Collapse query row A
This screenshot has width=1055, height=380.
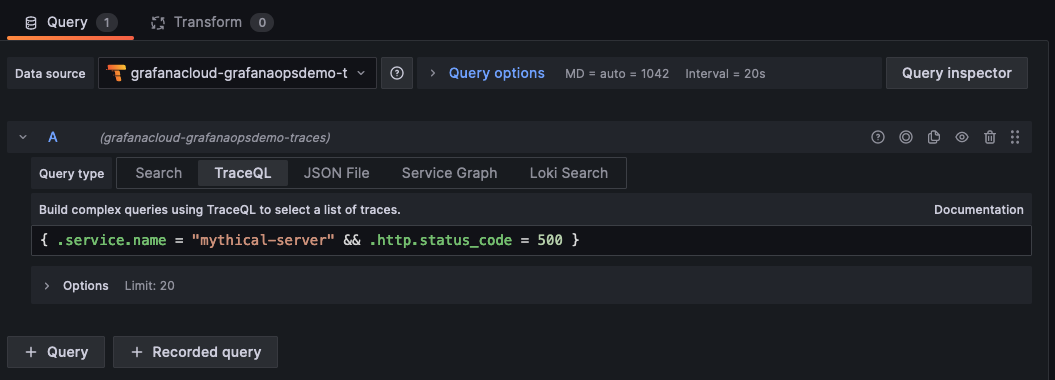click(23, 137)
